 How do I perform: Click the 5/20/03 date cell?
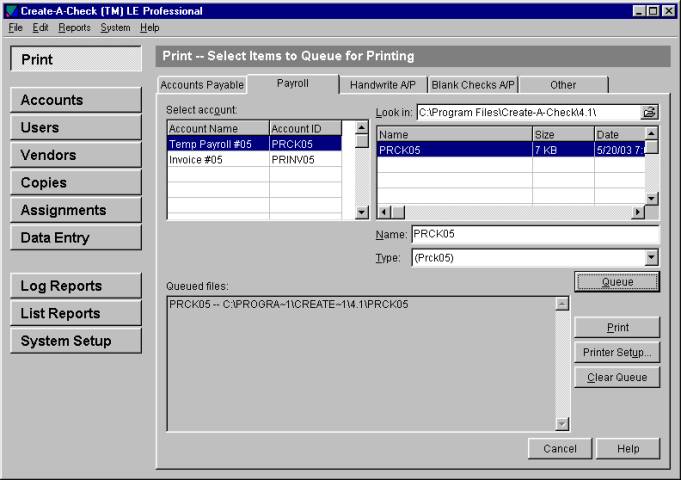coord(620,150)
